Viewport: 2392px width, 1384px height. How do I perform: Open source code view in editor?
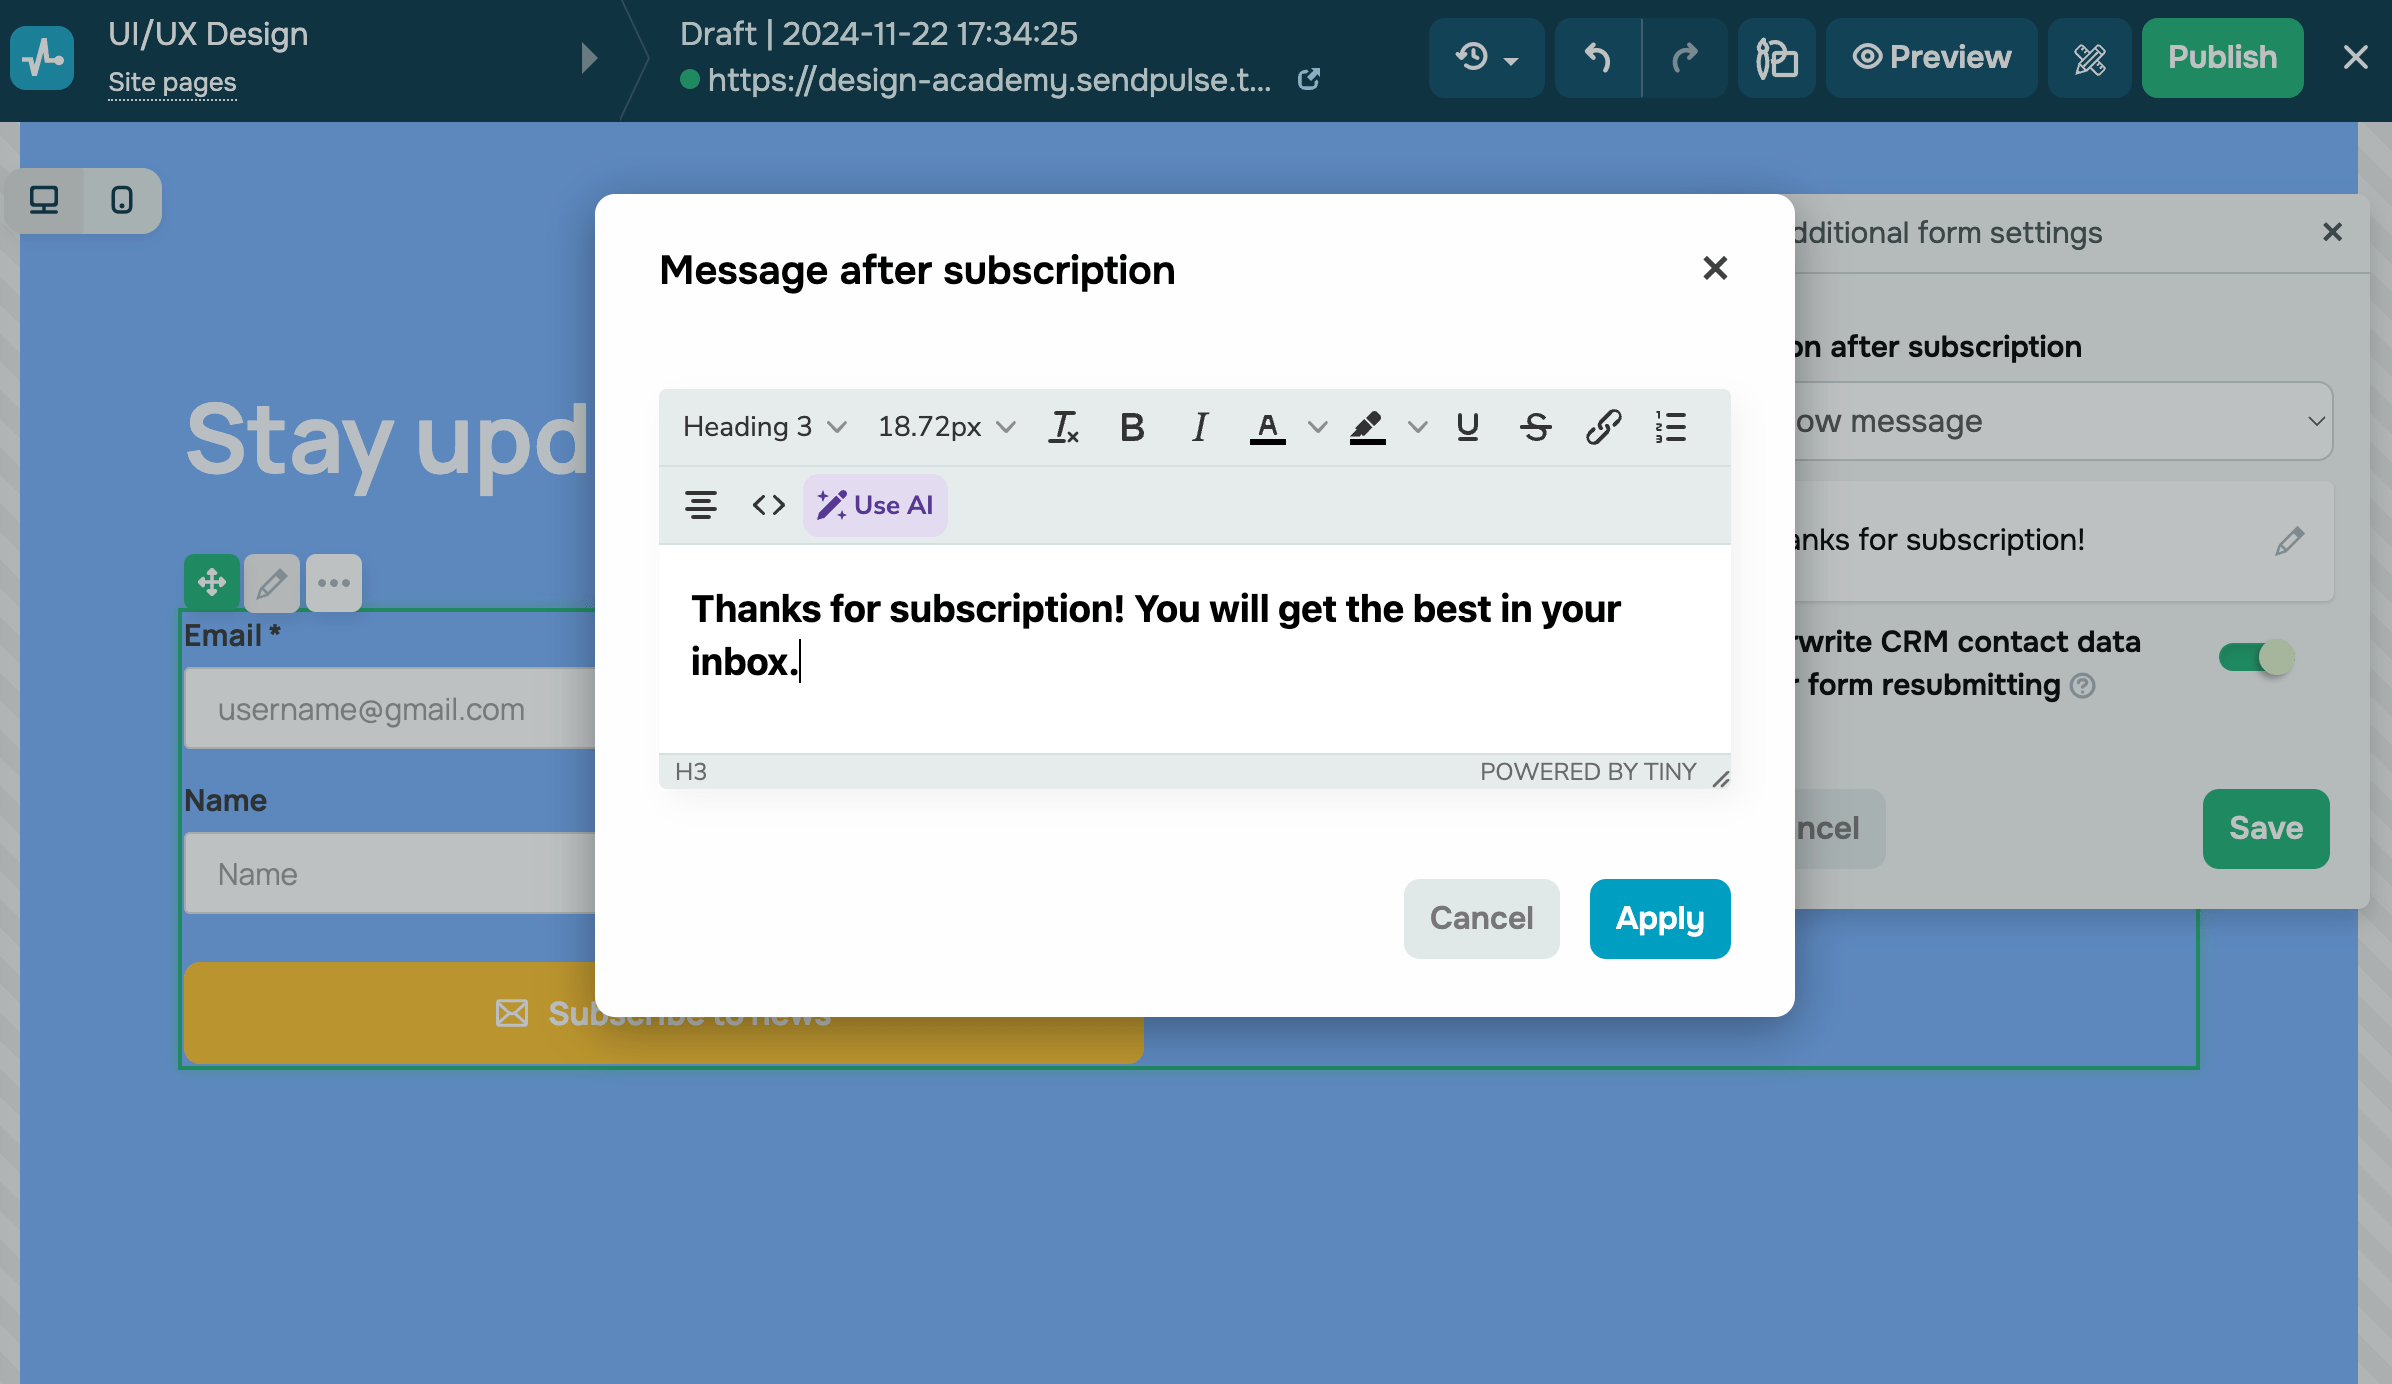(x=768, y=505)
